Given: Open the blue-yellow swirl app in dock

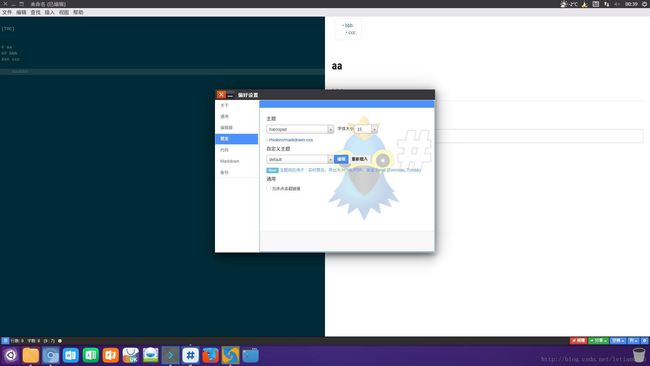Looking at the screenshot, I should [230, 355].
